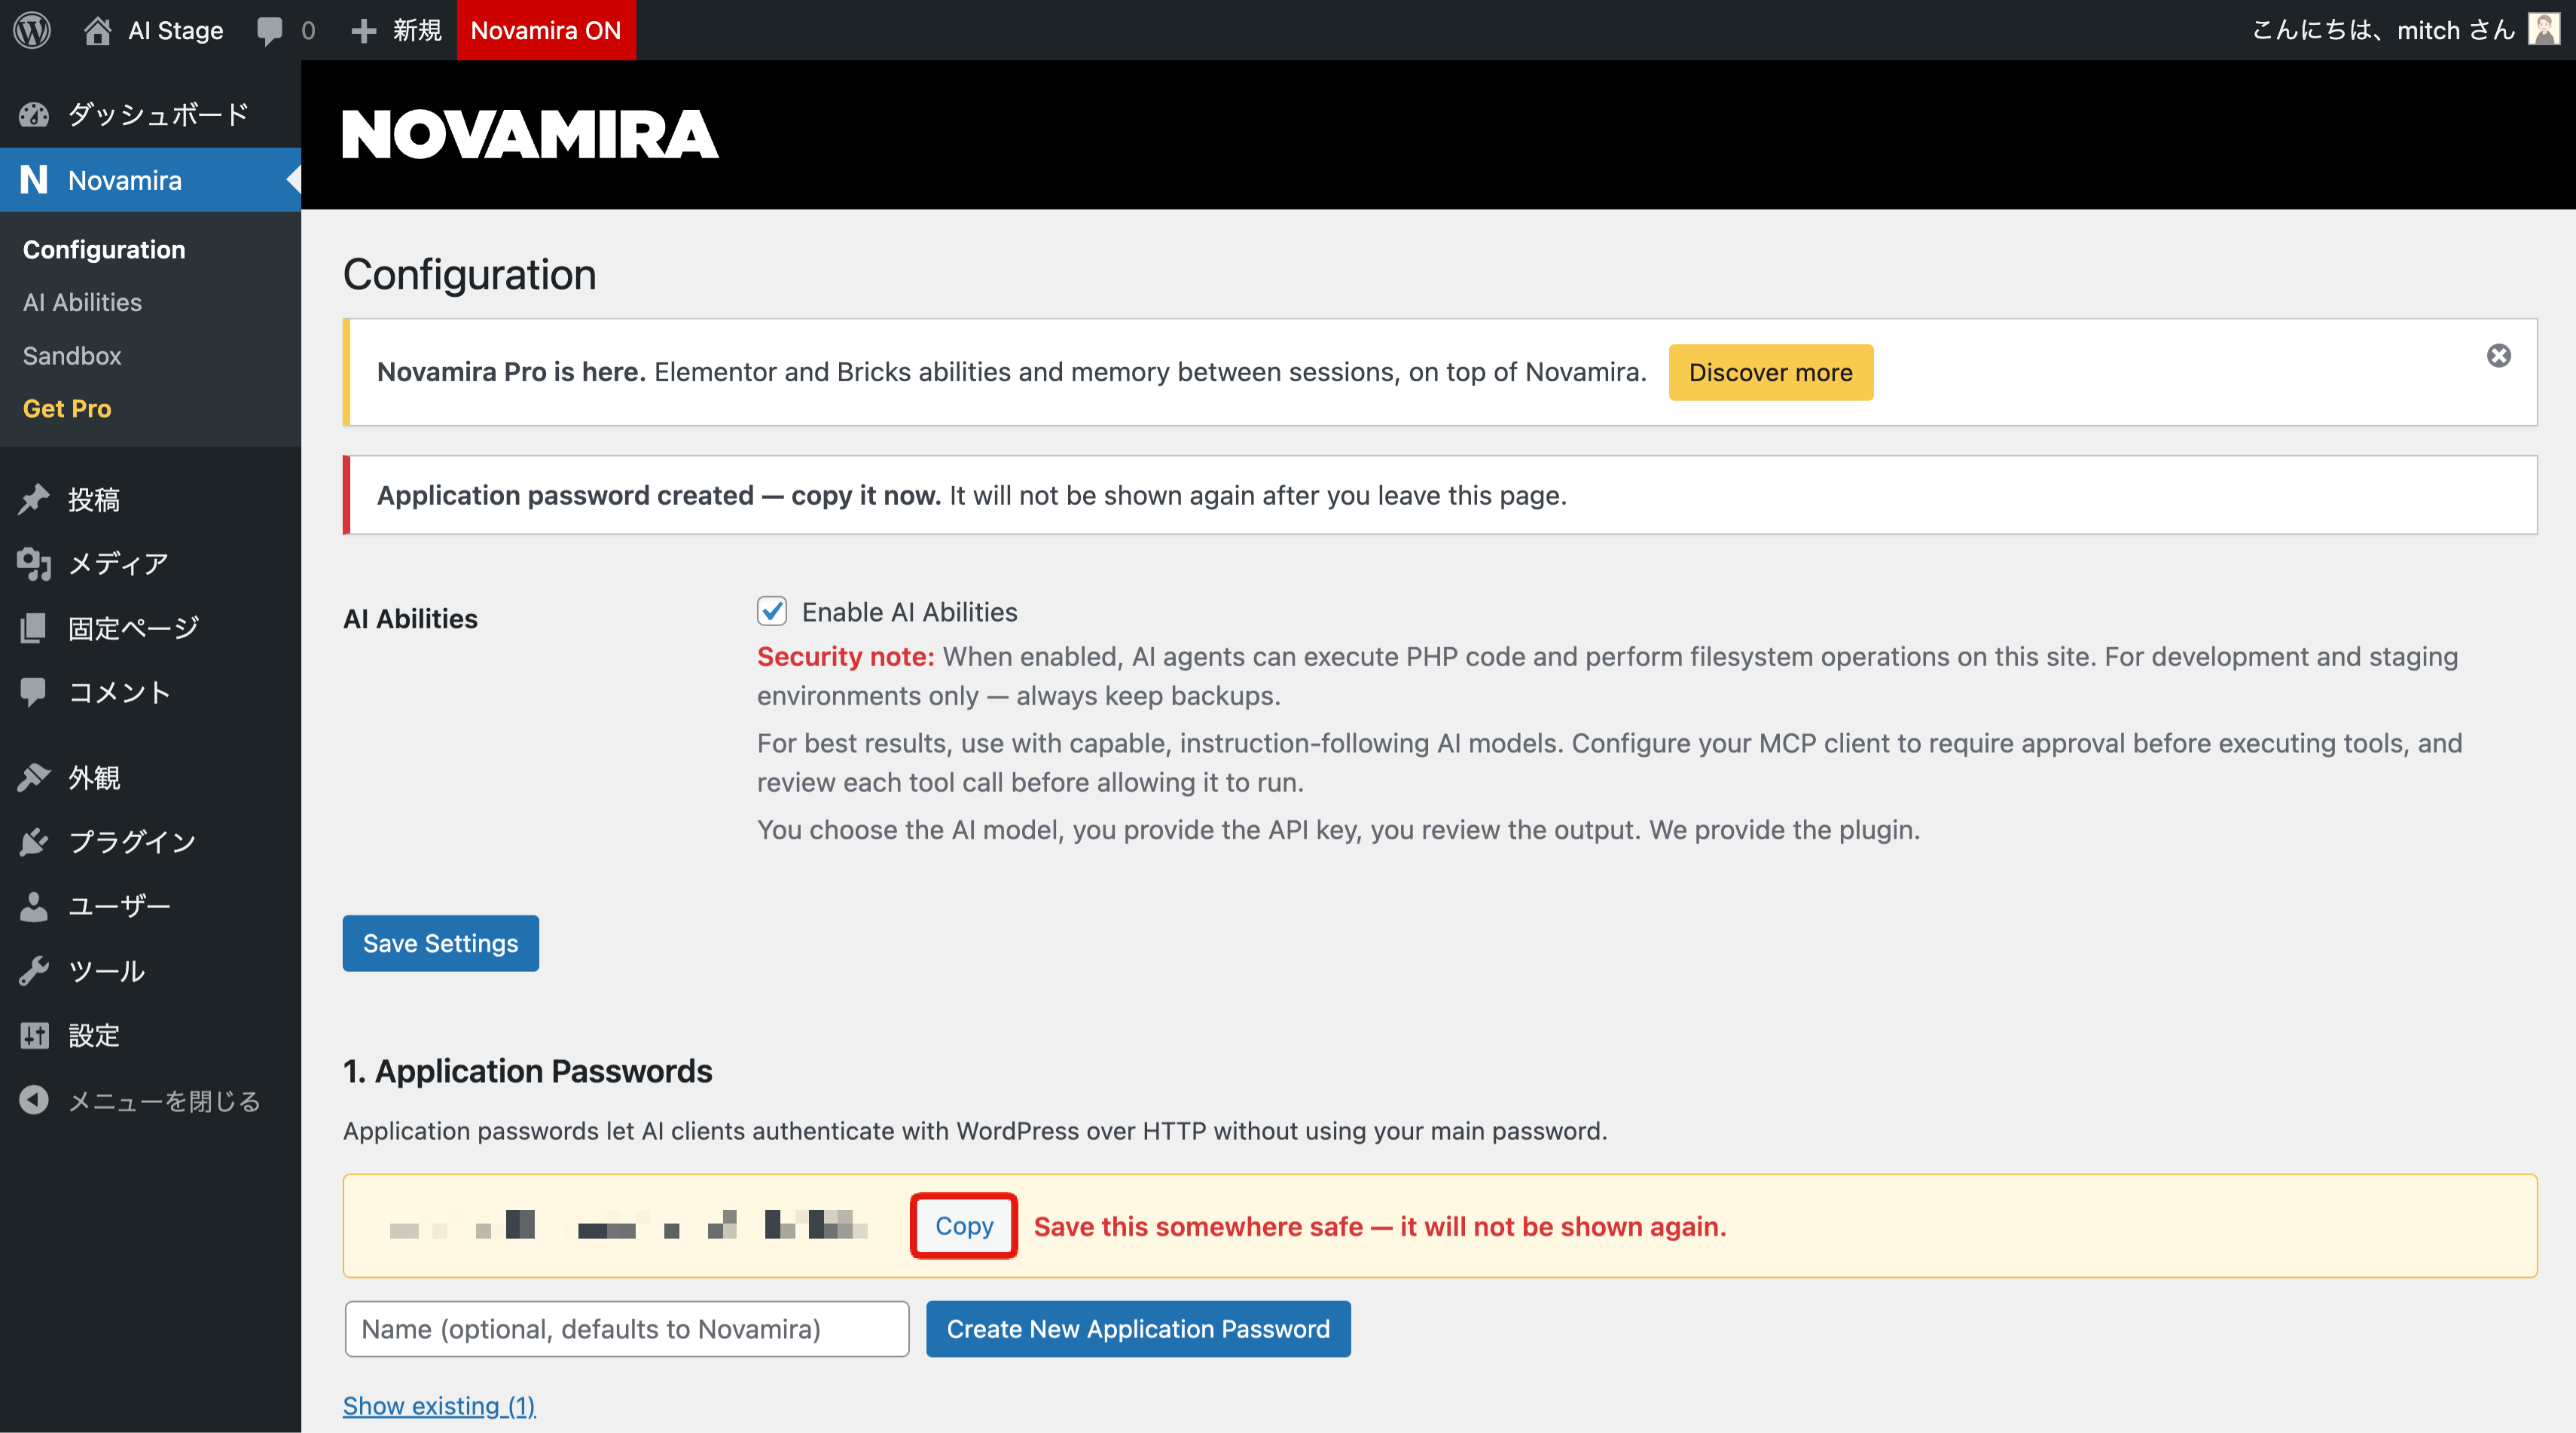The height and width of the screenshot is (1433, 2576).
Task: Open the Sandbox submenu item
Action: click(72, 355)
